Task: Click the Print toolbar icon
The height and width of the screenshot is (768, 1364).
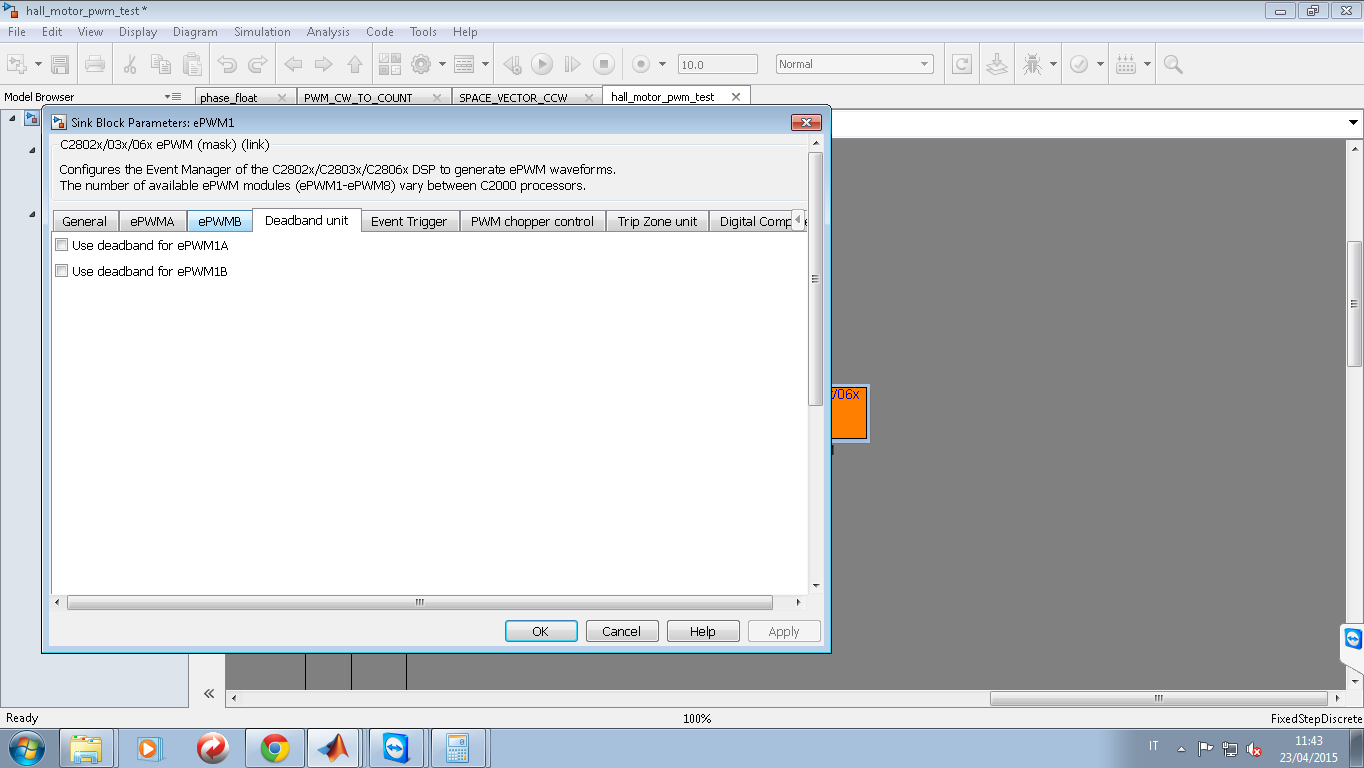Action: pos(95,64)
